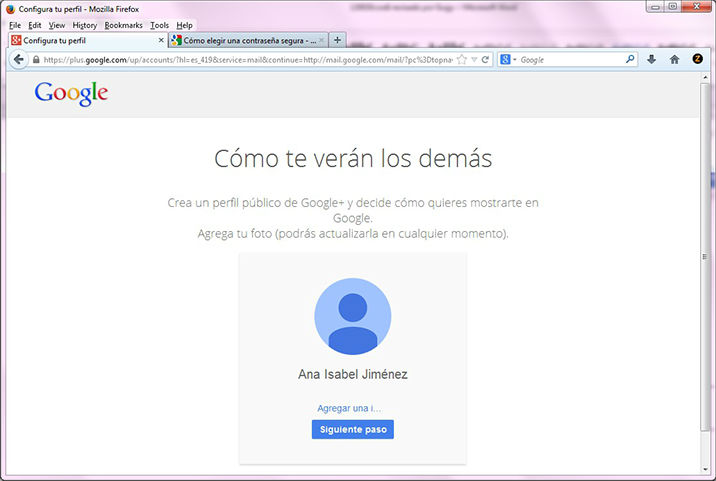Click heading Cómo te verán los demás
Screen dimensions: 716x481
[353, 159]
